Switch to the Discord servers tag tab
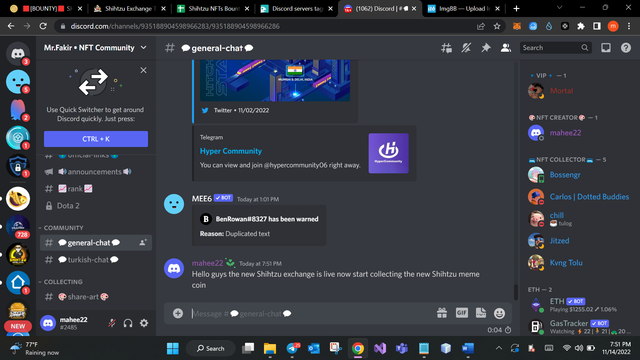The width and height of the screenshot is (640, 360). coord(296,9)
